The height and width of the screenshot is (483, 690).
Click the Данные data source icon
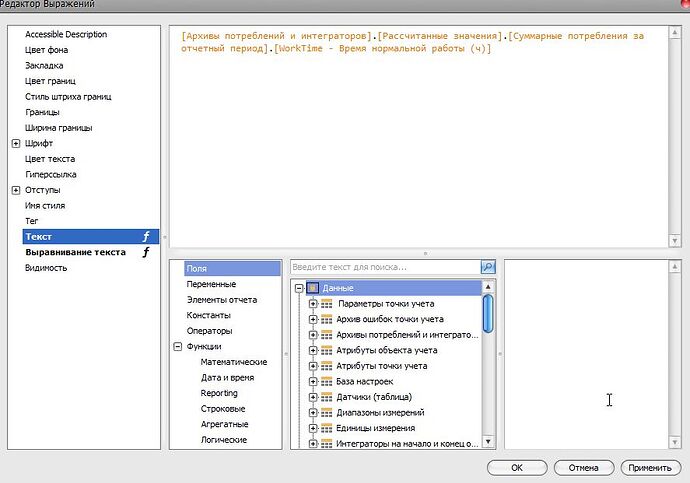coord(312,288)
